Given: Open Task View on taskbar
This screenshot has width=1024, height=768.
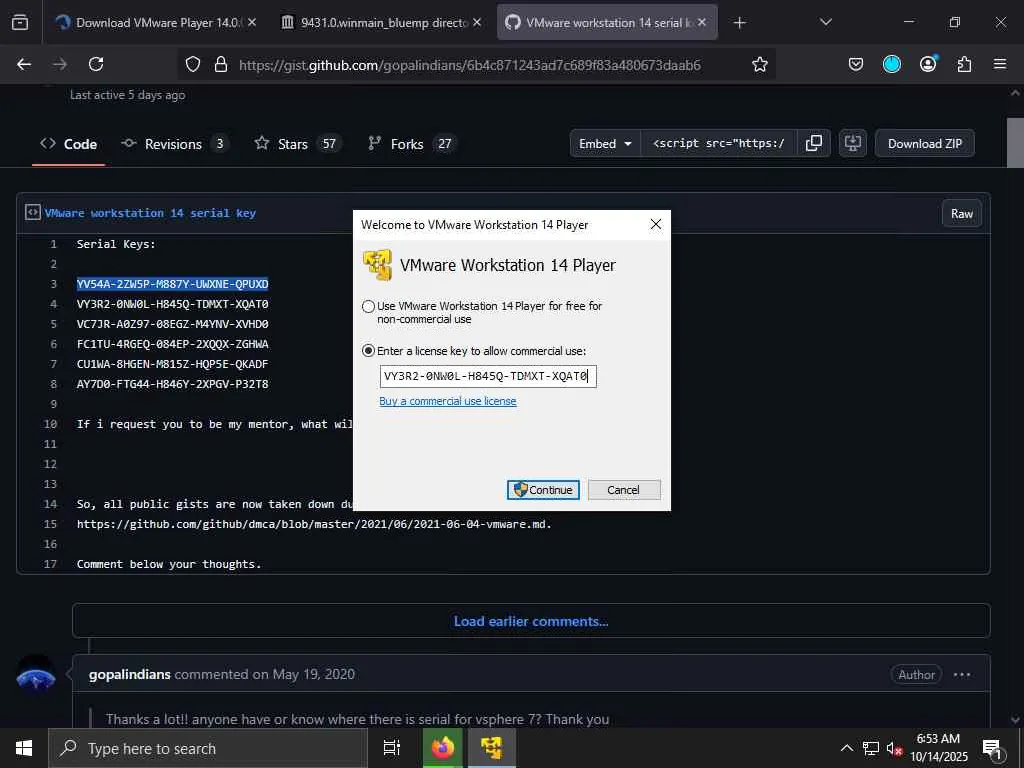Looking at the screenshot, I should [391, 748].
